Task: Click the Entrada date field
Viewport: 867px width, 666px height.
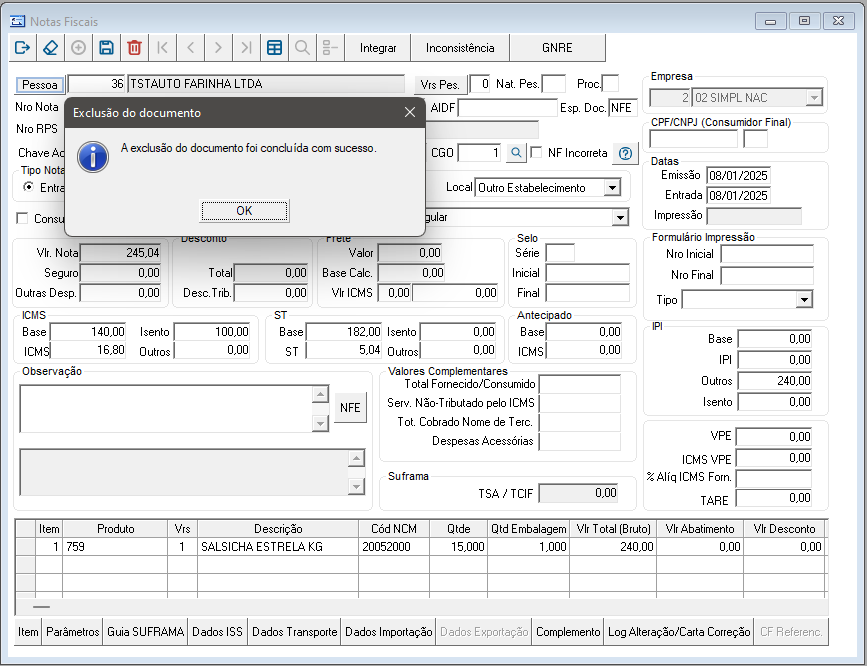Action: (738, 196)
